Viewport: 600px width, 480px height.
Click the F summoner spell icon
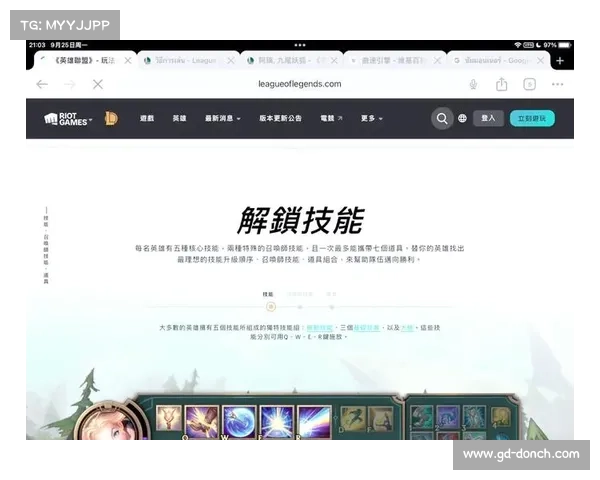(381, 420)
